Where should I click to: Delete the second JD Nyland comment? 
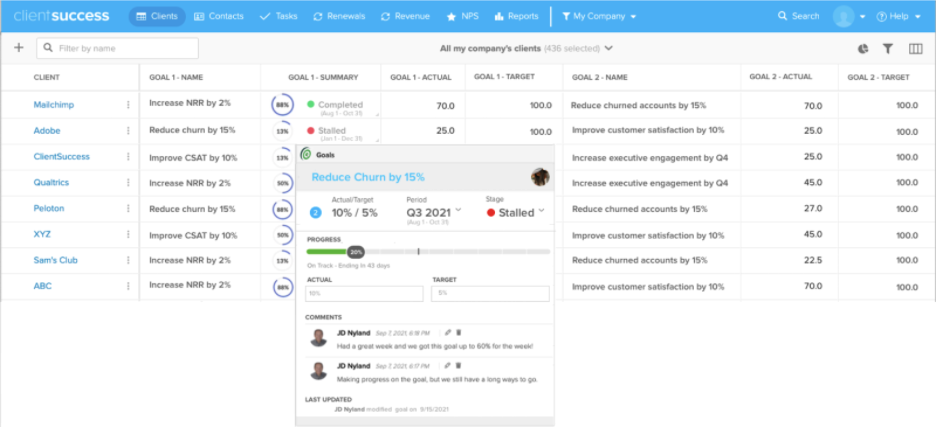click(x=458, y=365)
